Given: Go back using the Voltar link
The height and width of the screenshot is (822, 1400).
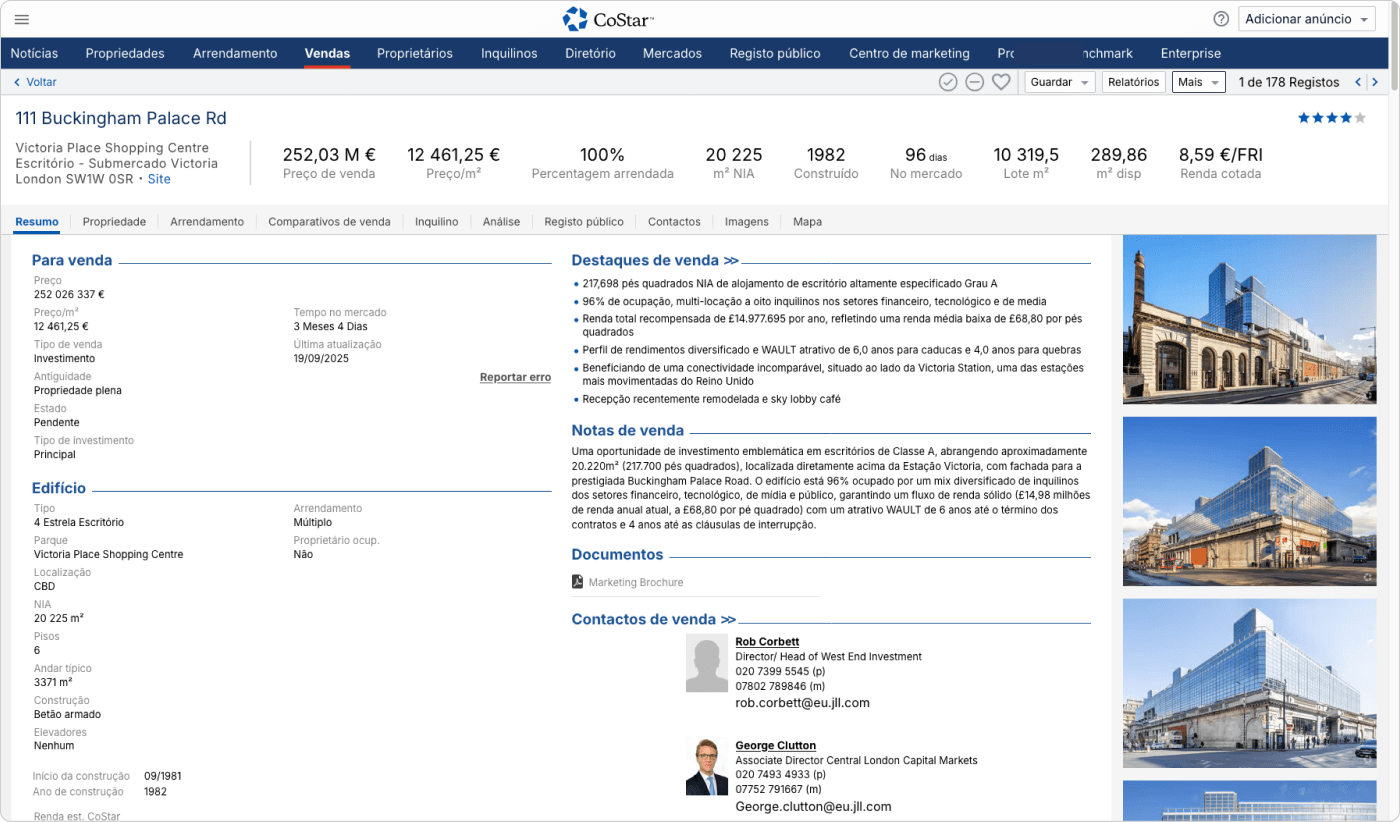Looking at the screenshot, I should 35,82.
